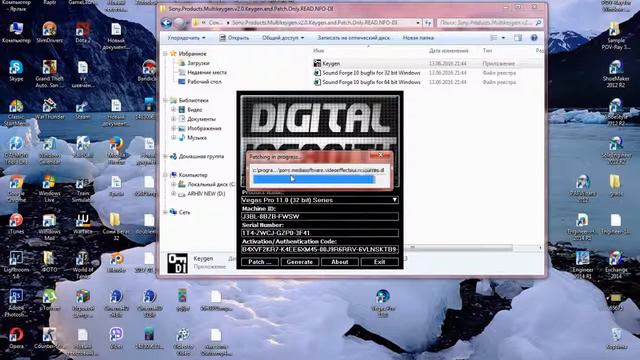The height and width of the screenshot is (360, 640).
Task: Click the Machine ID field in keygen
Action: tap(320, 216)
